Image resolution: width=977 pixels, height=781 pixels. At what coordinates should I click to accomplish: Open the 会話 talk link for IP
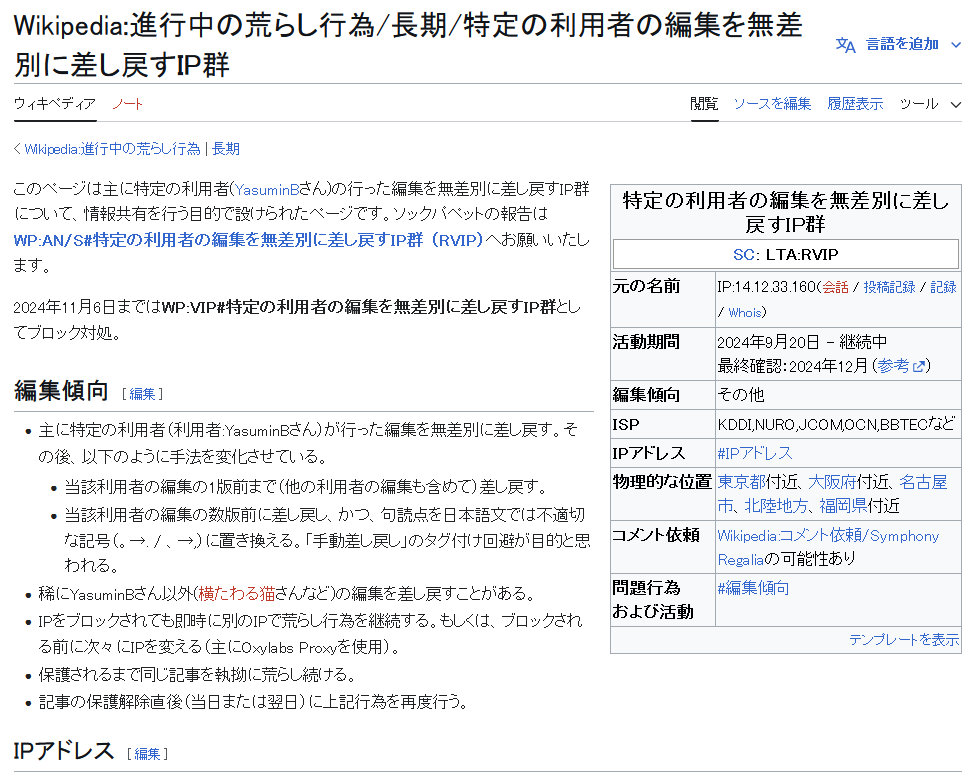[835, 287]
